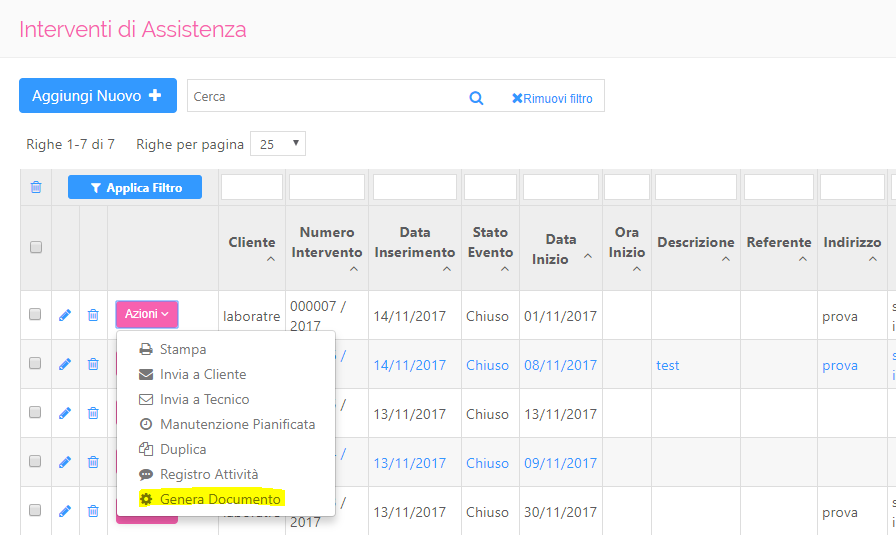Click the 08/11/2017 date cell

pyautogui.click(x=561, y=365)
